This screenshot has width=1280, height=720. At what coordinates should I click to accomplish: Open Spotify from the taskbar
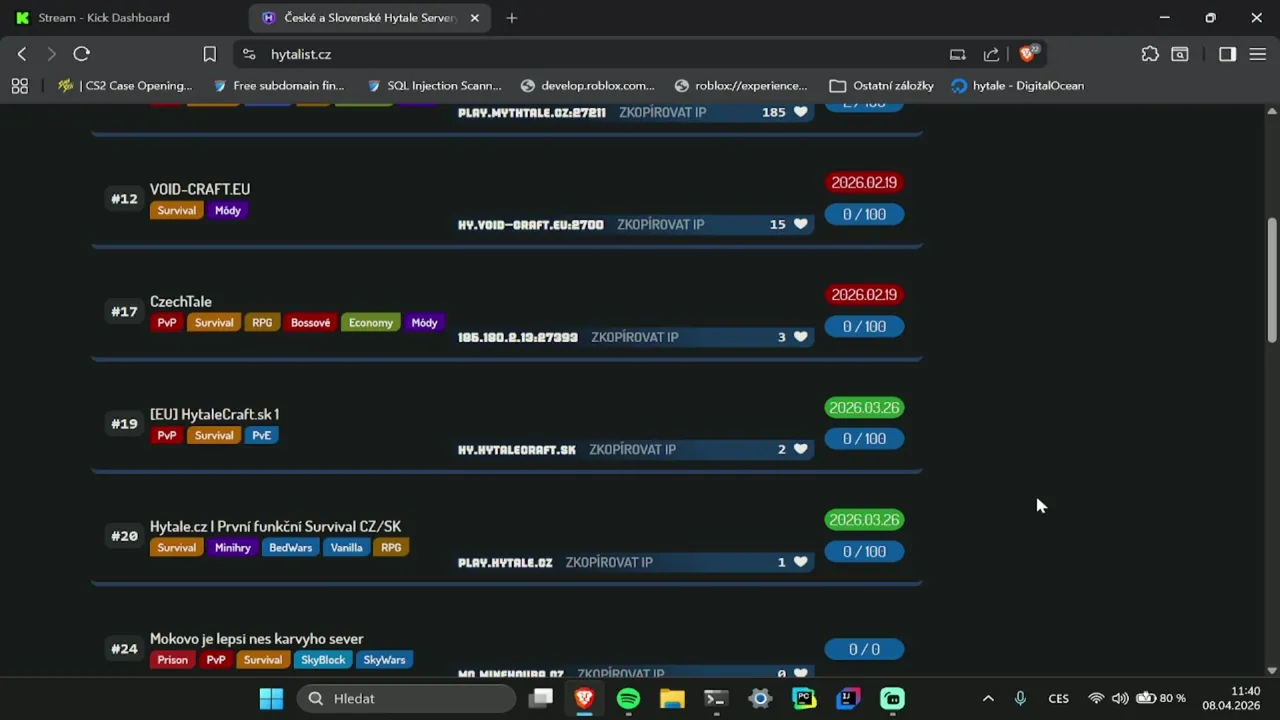pos(628,698)
